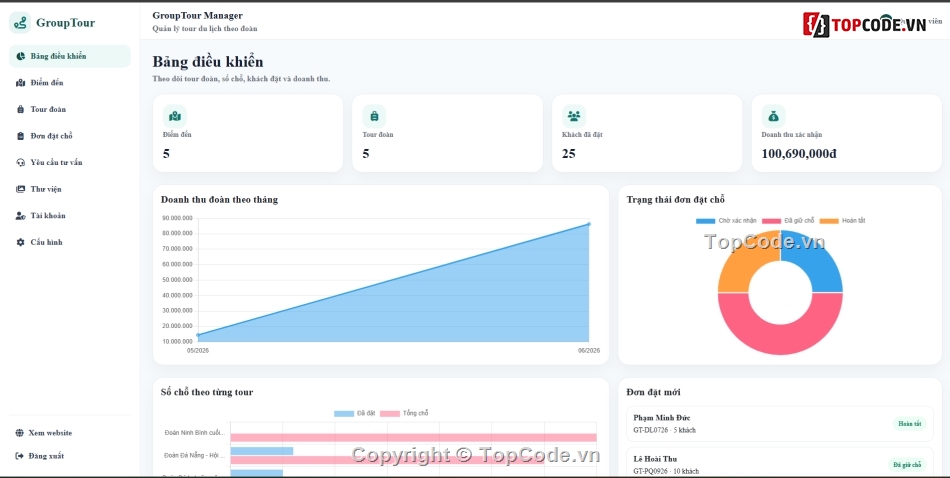This screenshot has height=478, width=950.
Task: Click the Tổng chỗ pink legend swatch
Action: click(x=390, y=414)
